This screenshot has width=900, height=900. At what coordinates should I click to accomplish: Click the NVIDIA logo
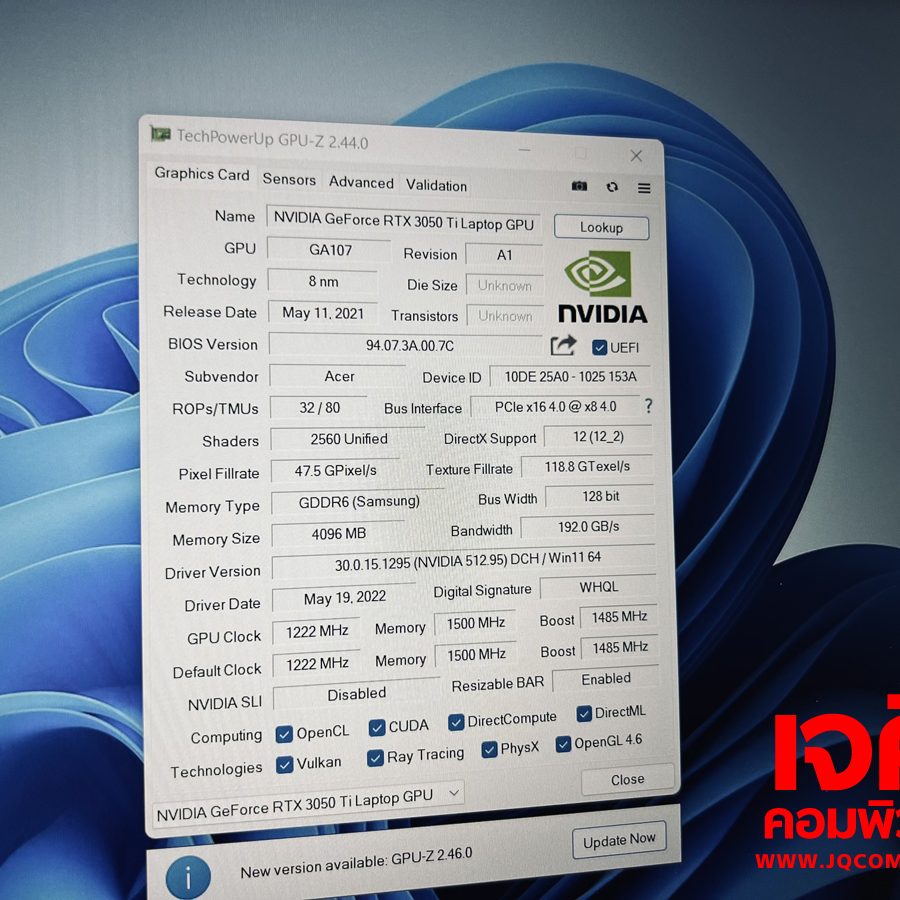[602, 286]
